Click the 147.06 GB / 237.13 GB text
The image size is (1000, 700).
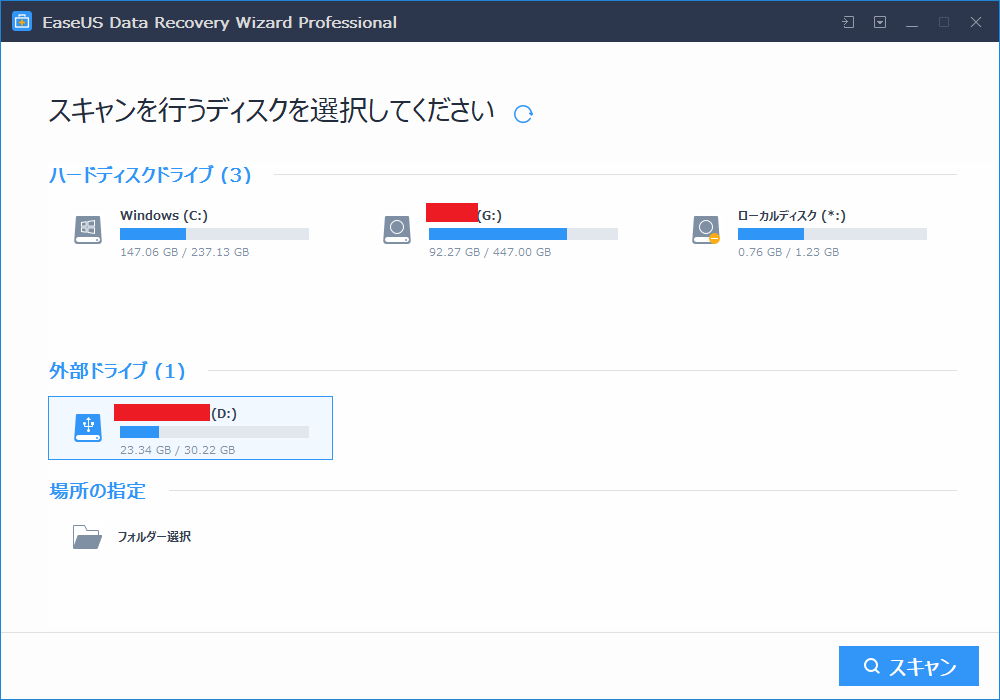coord(184,252)
